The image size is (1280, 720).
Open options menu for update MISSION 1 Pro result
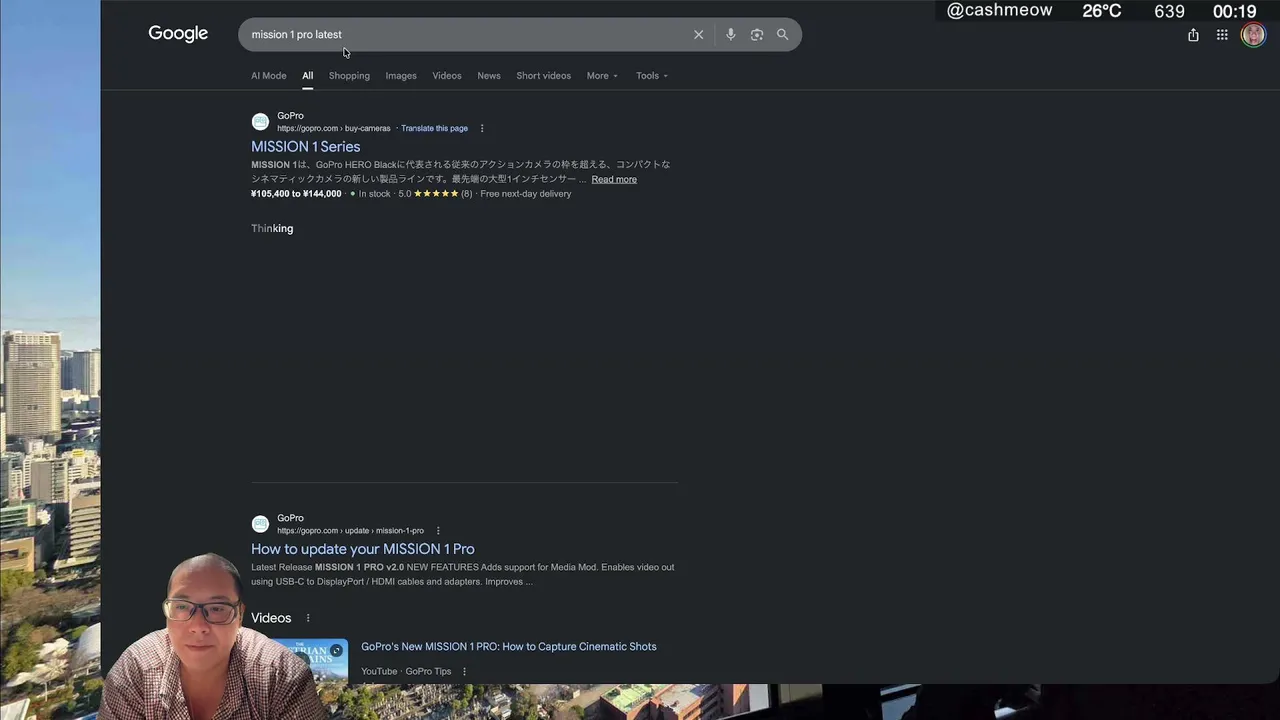[438, 531]
